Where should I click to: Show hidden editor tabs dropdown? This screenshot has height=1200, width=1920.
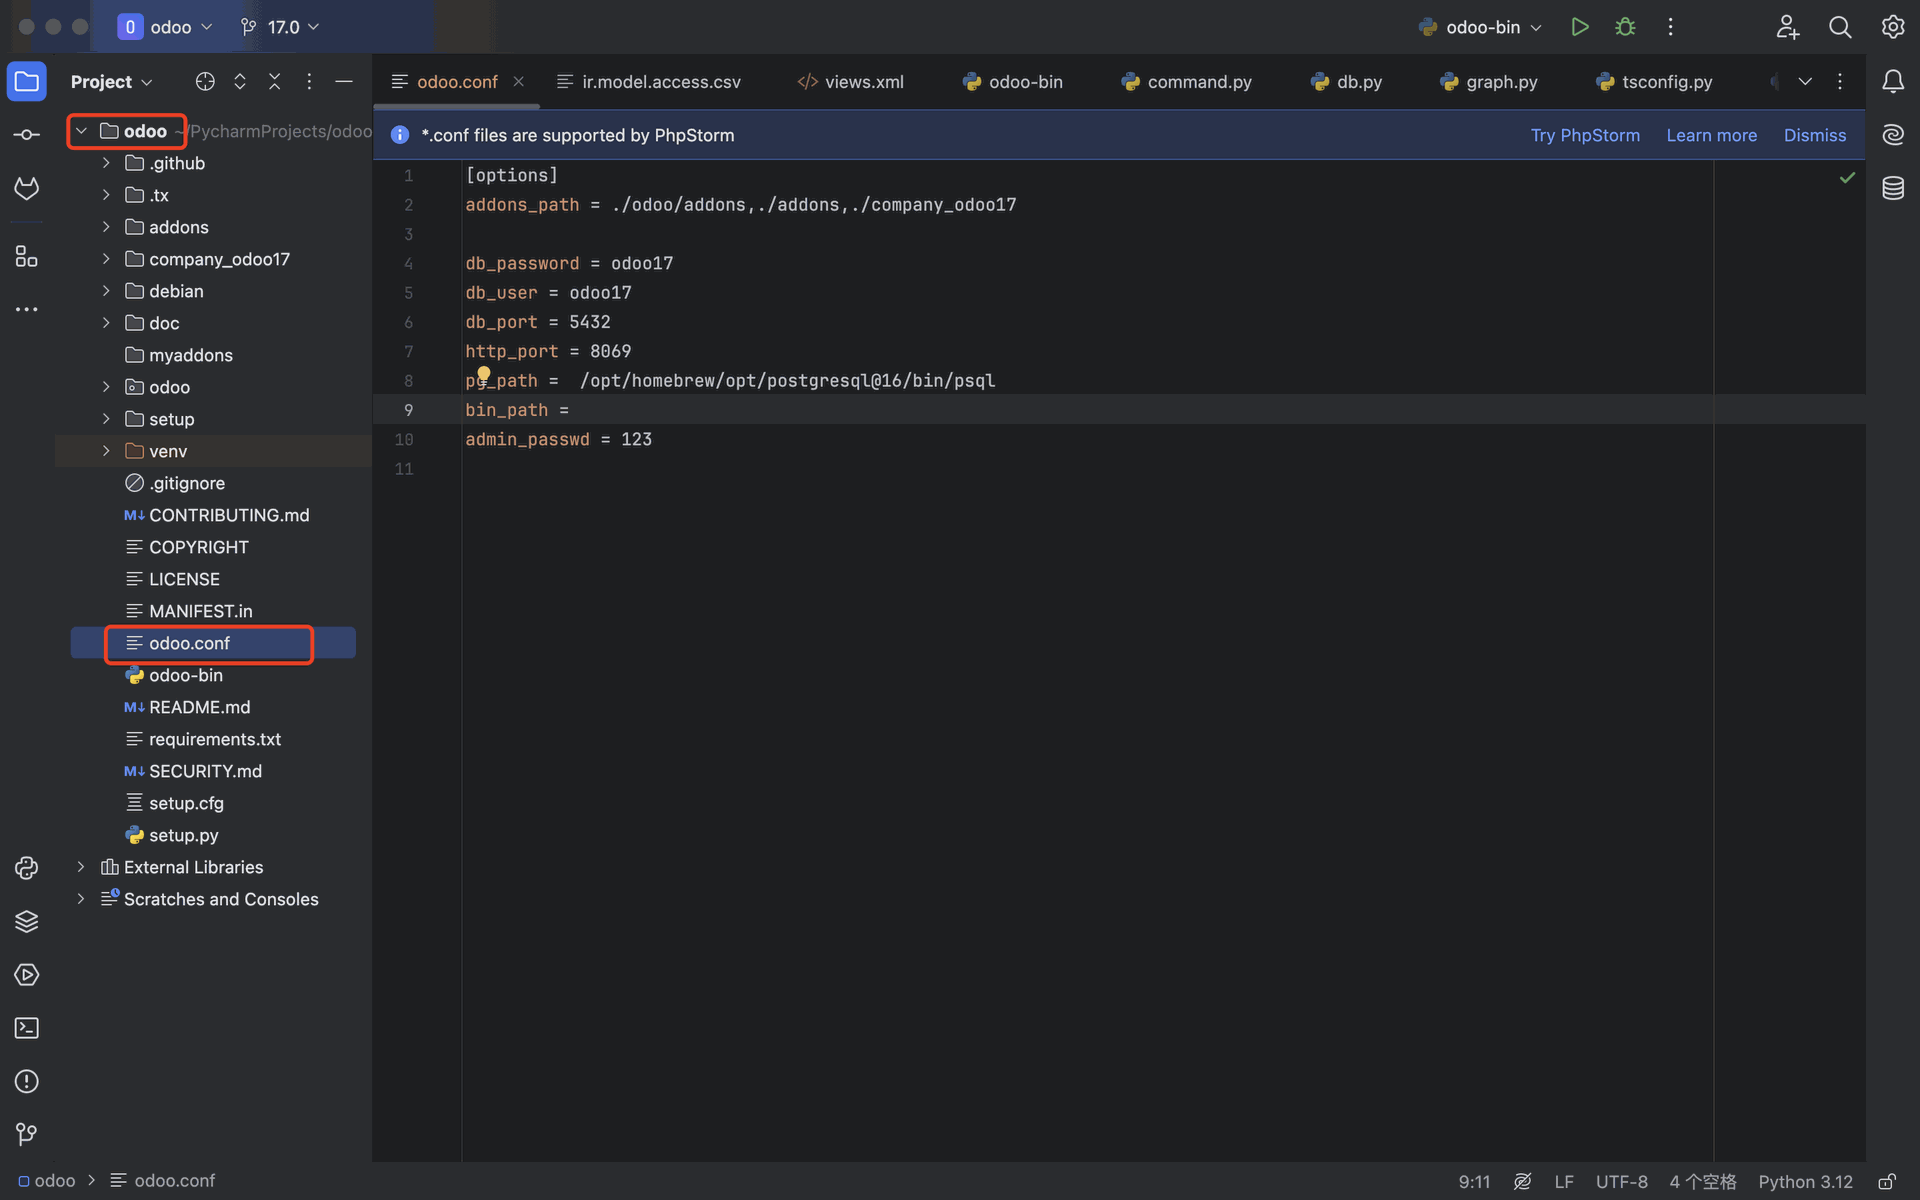pos(1805,82)
